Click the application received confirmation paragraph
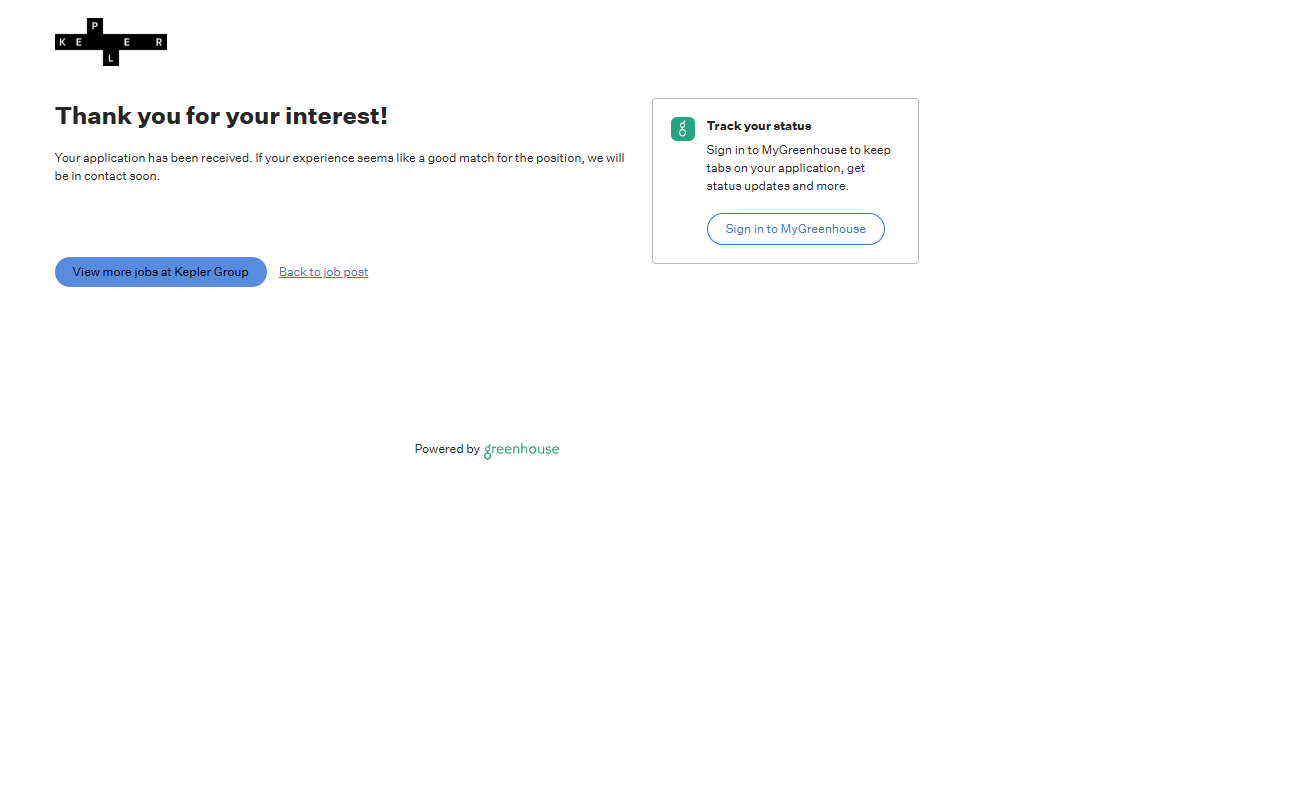The width and height of the screenshot is (1297, 785). pos(339,158)
